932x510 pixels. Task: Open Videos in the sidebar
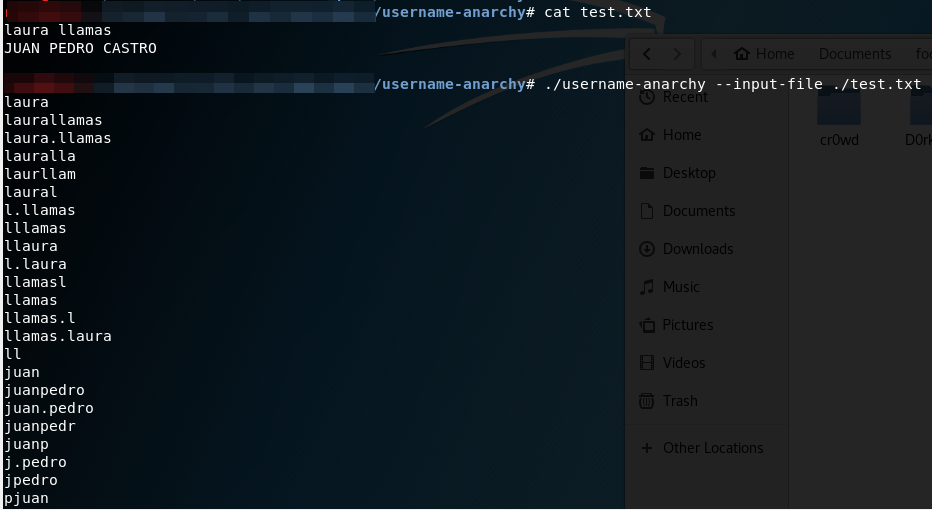tap(683, 363)
